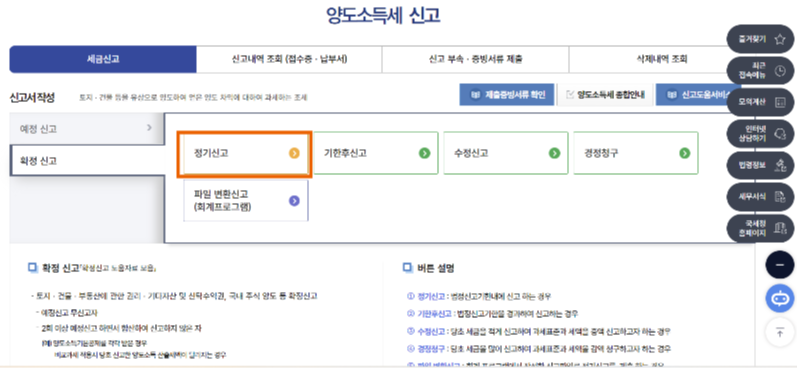Switch to 신고 부속·증빙서류 제출 tab
The width and height of the screenshot is (797, 388).
(475, 59)
